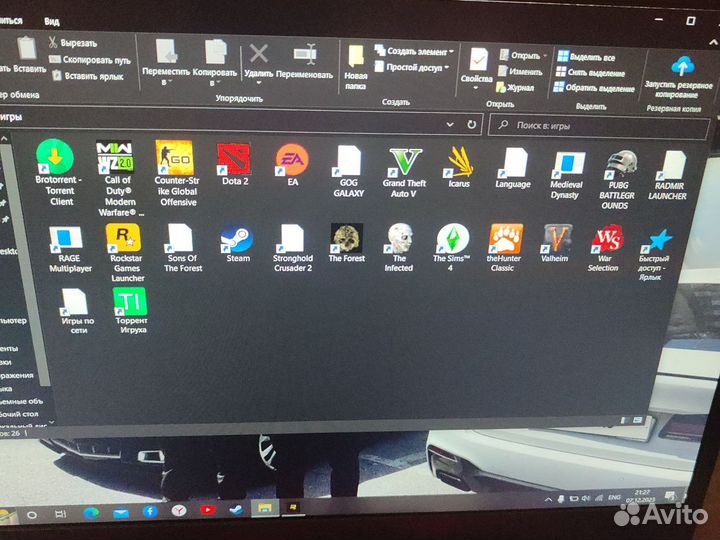
Task: Select the Valheim shortcut
Action: pyautogui.click(x=555, y=244)
